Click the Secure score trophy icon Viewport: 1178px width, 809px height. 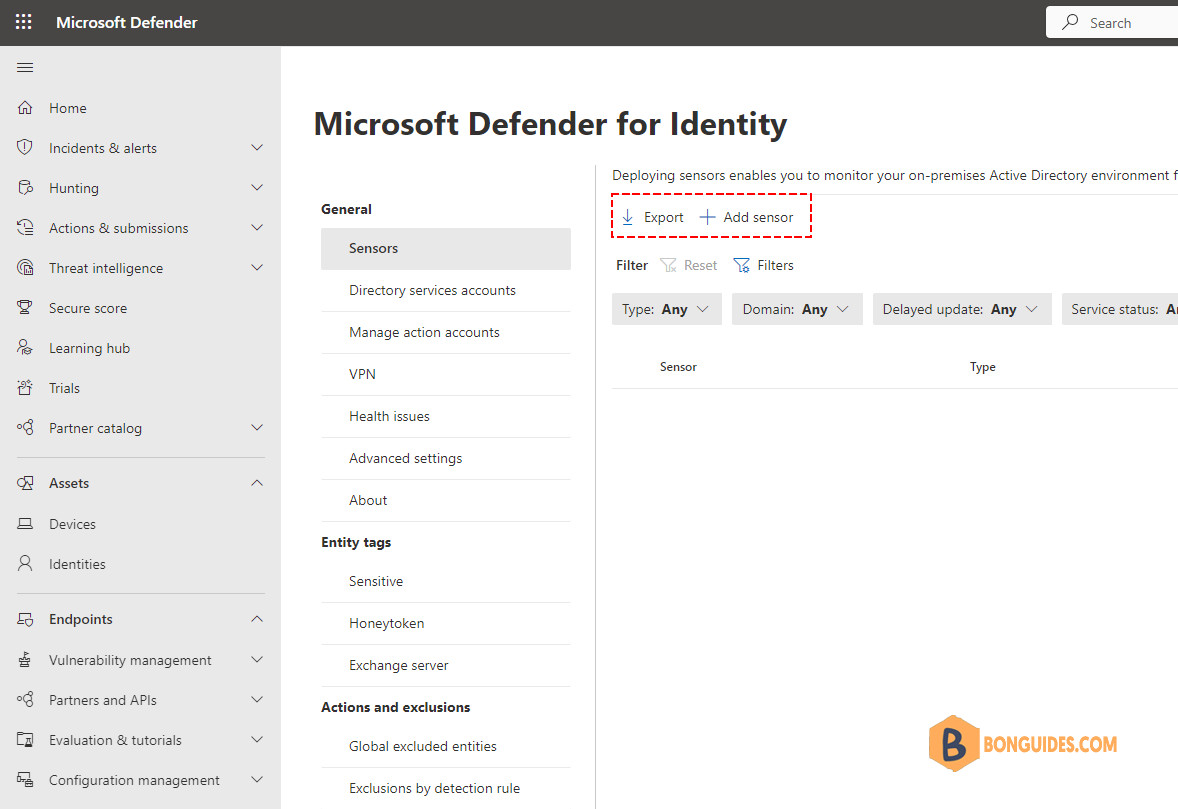pyautogui.click(x=25, y=307)
